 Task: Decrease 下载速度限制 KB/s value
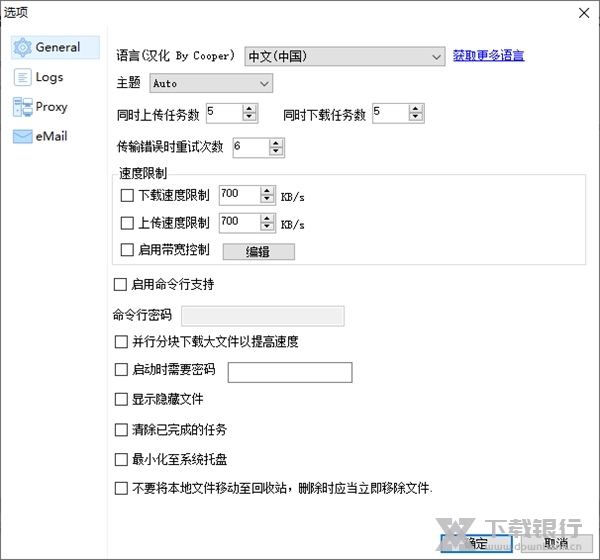coord(267,199)
